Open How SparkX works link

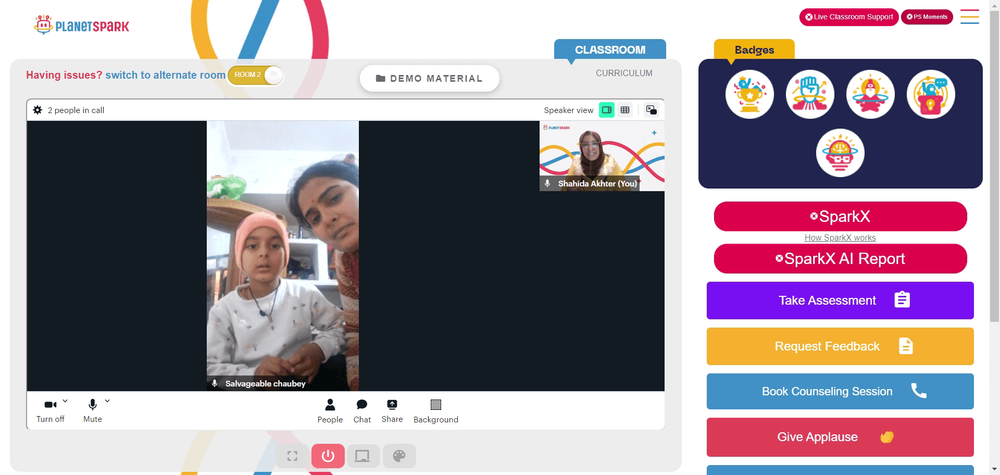click(x=840, y=238)
